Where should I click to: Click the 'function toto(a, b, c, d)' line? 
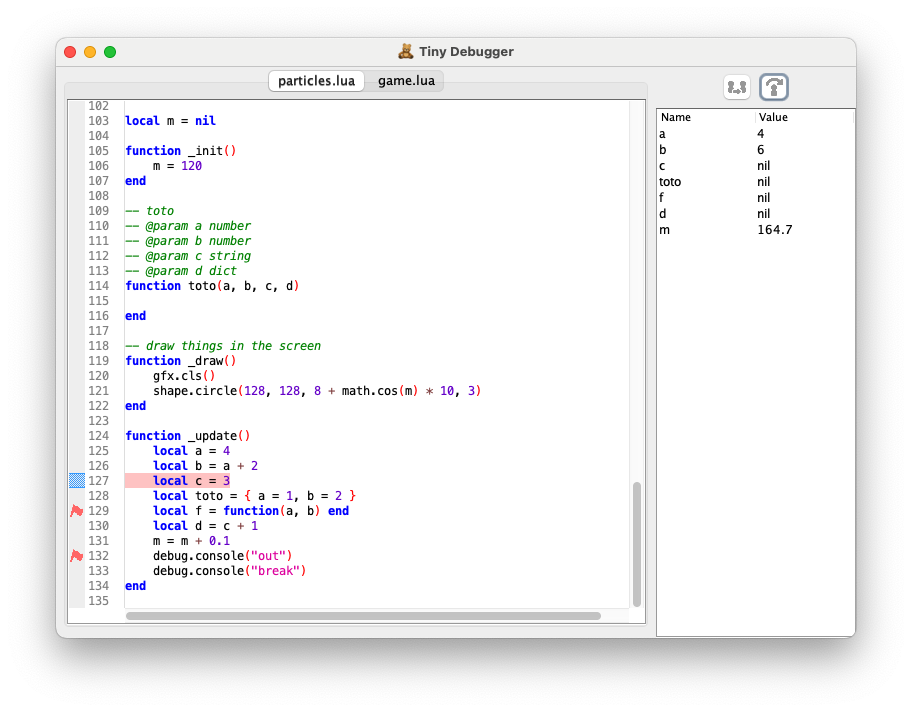coord(212,286)
